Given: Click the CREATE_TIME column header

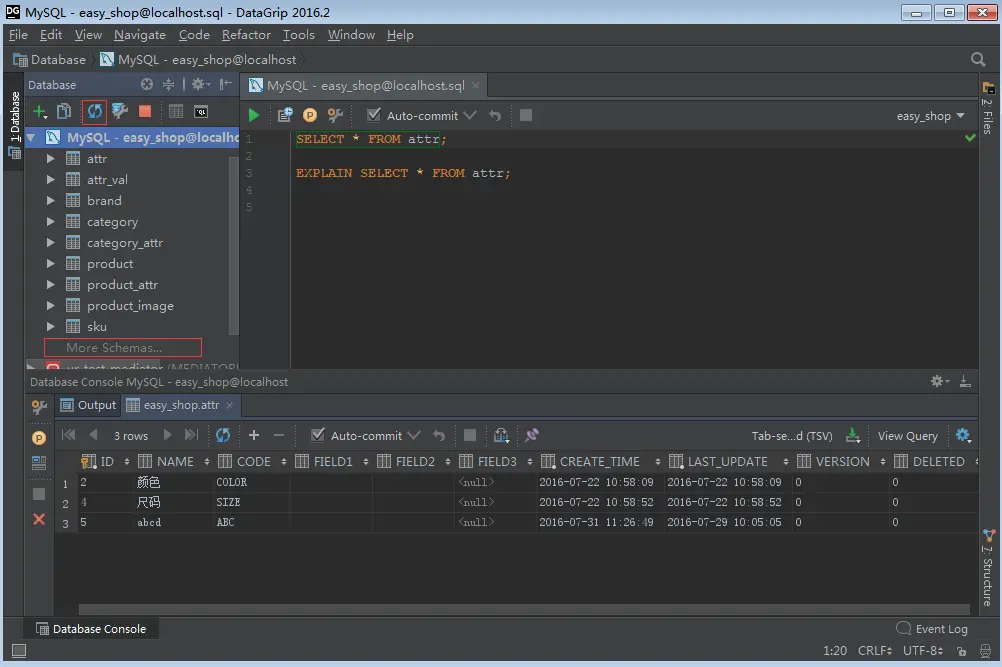Looking at the screenshot, I should [x=599, y=461].
